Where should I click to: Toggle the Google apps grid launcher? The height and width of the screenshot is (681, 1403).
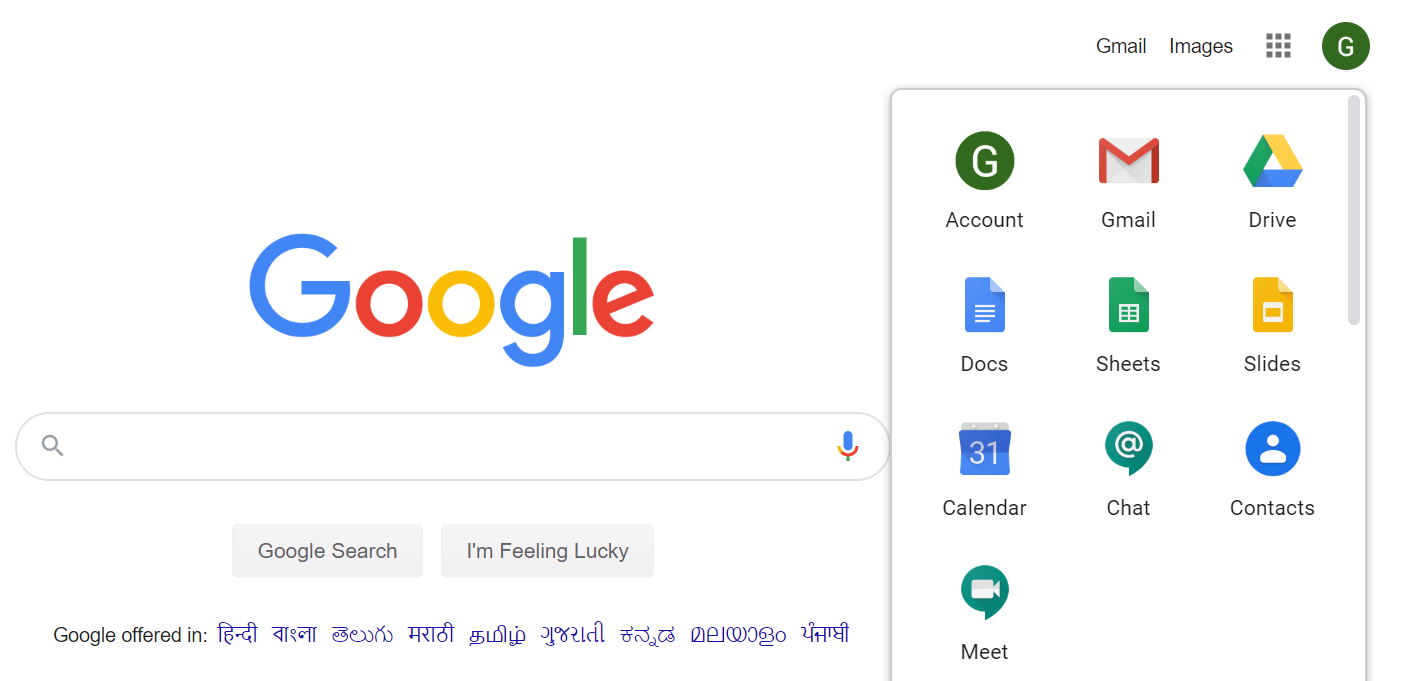1278,45
